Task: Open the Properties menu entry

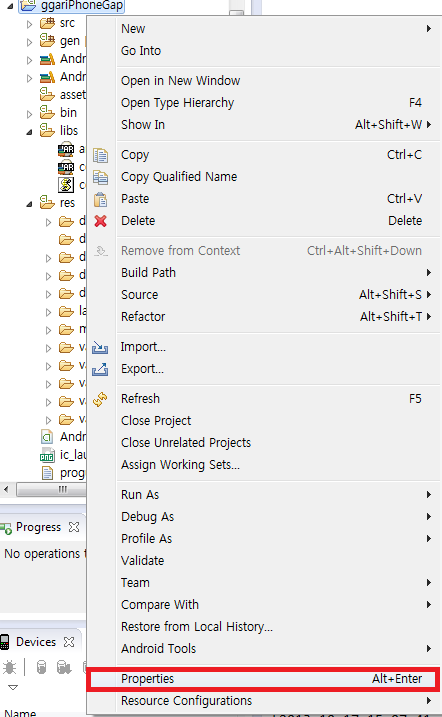Action: [x=263, y=679]
